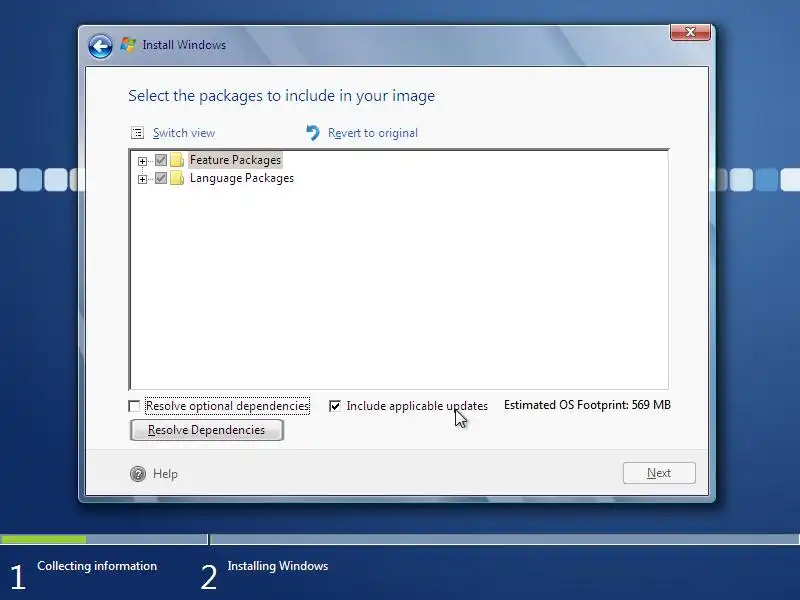
Task: Expand the Language Packages tree node
Action: click(142, 179)
